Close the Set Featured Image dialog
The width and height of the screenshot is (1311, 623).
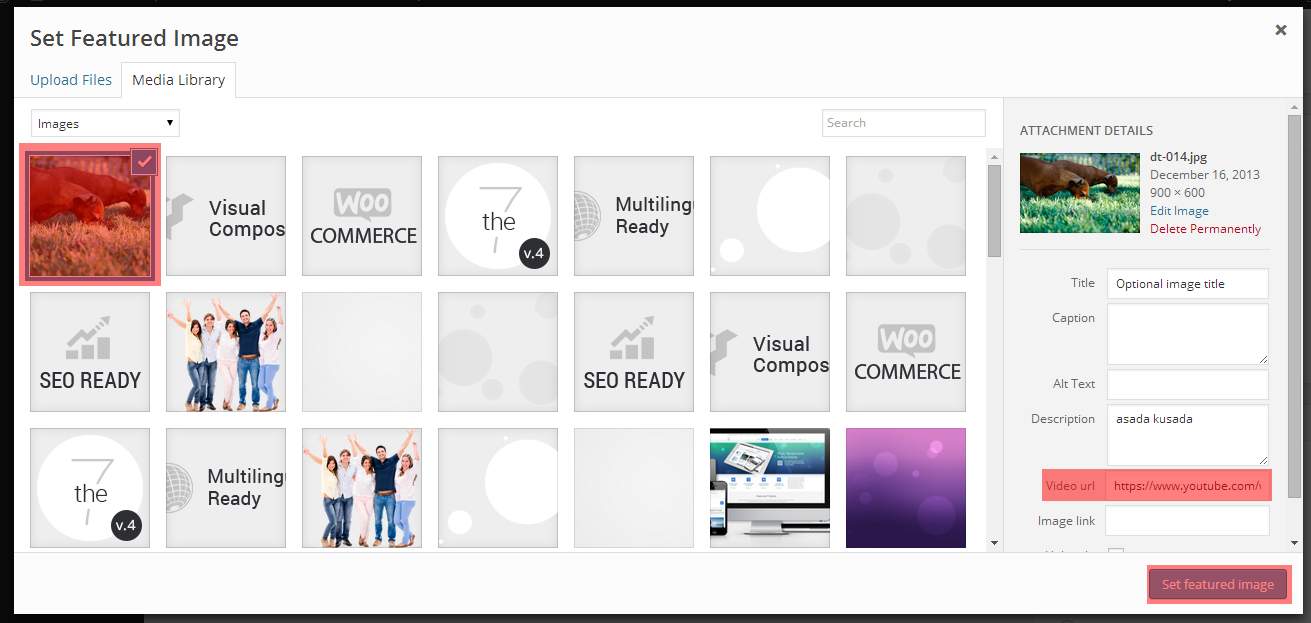(x=1280, y=31)
